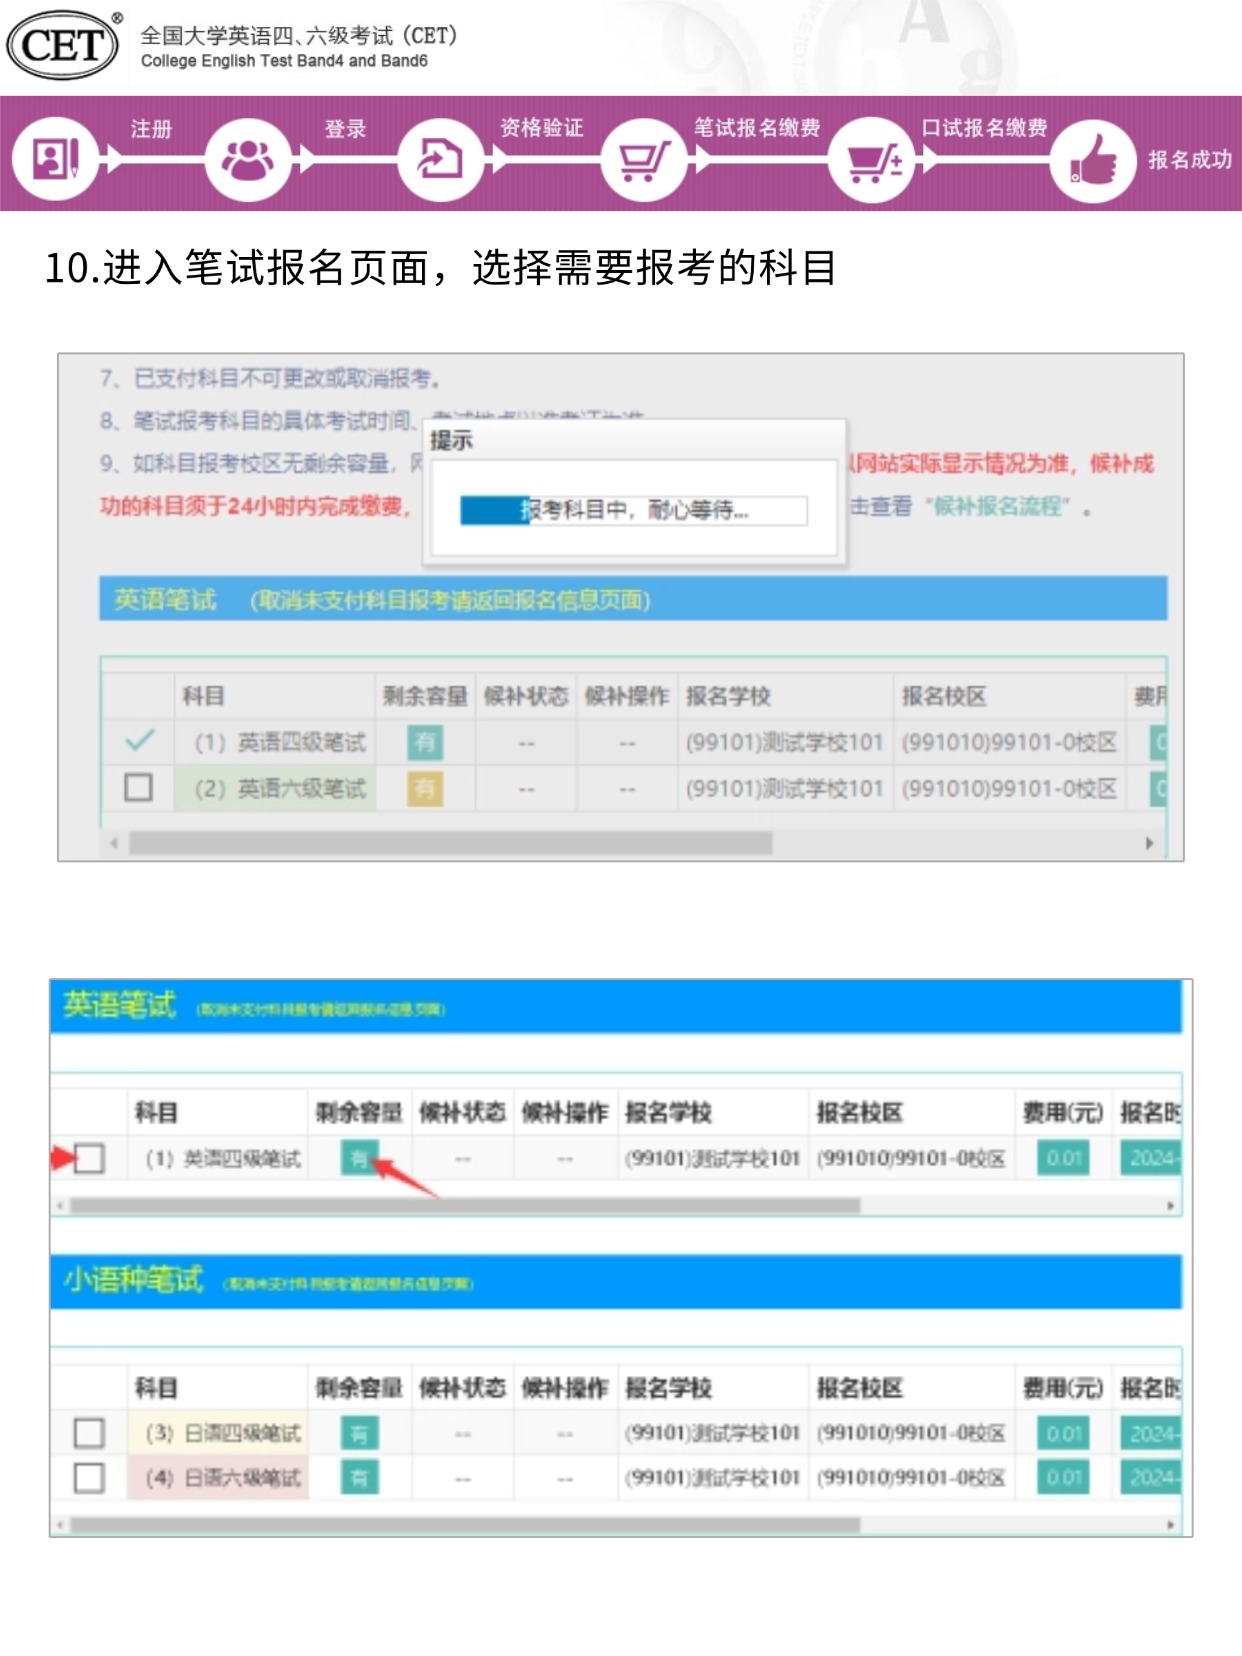Viewport: 1242px width, 1656px height.
Task: Click left scroll arrow under 英语六级笔试 table
Action: pos(114,843)
